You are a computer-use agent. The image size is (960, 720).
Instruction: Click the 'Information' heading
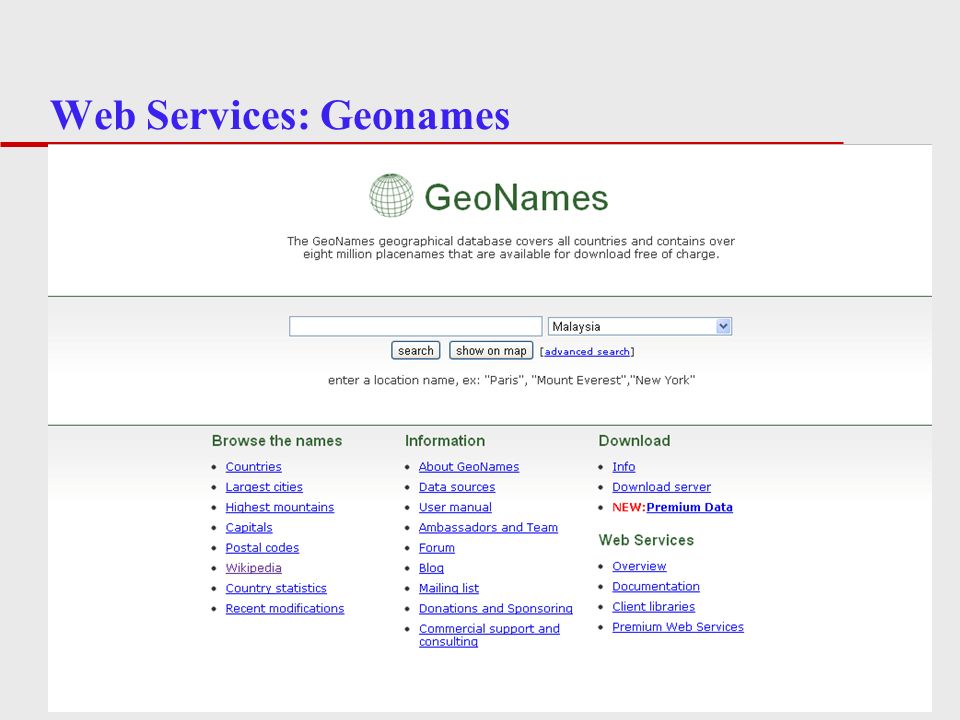[x=445, y=441]
